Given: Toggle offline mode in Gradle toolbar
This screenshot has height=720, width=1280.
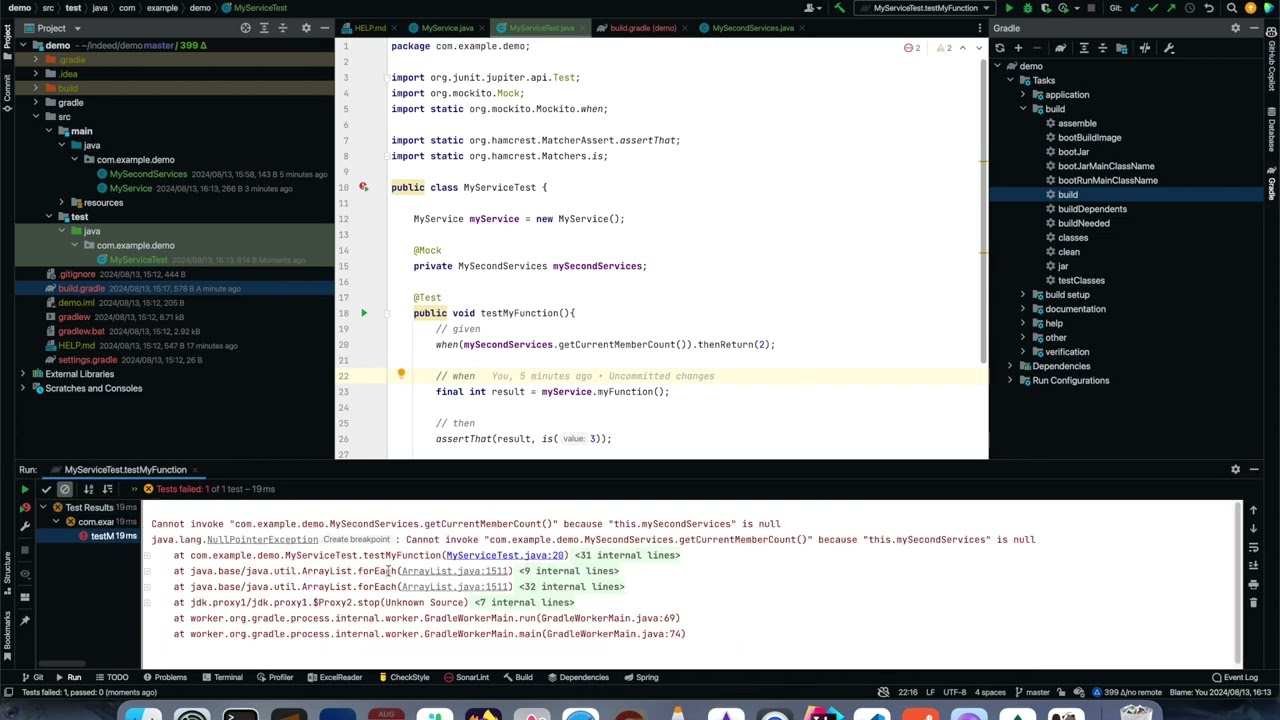Looking at the screenshot, I should [1145, 48].
